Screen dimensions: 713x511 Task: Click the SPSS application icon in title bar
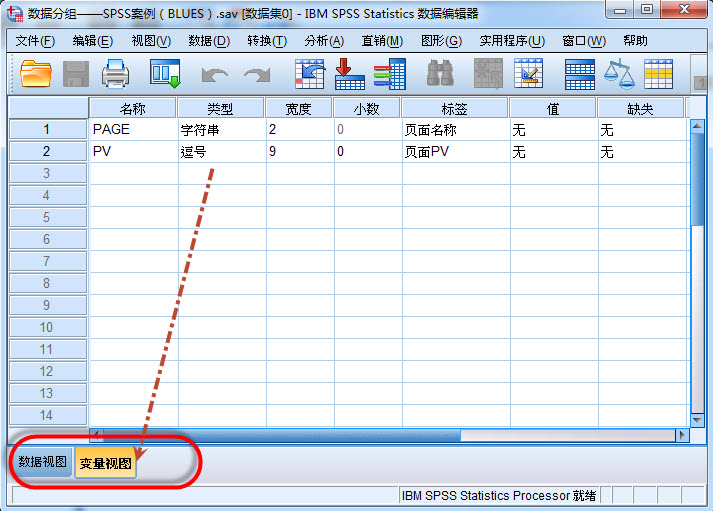coord(15,14)
